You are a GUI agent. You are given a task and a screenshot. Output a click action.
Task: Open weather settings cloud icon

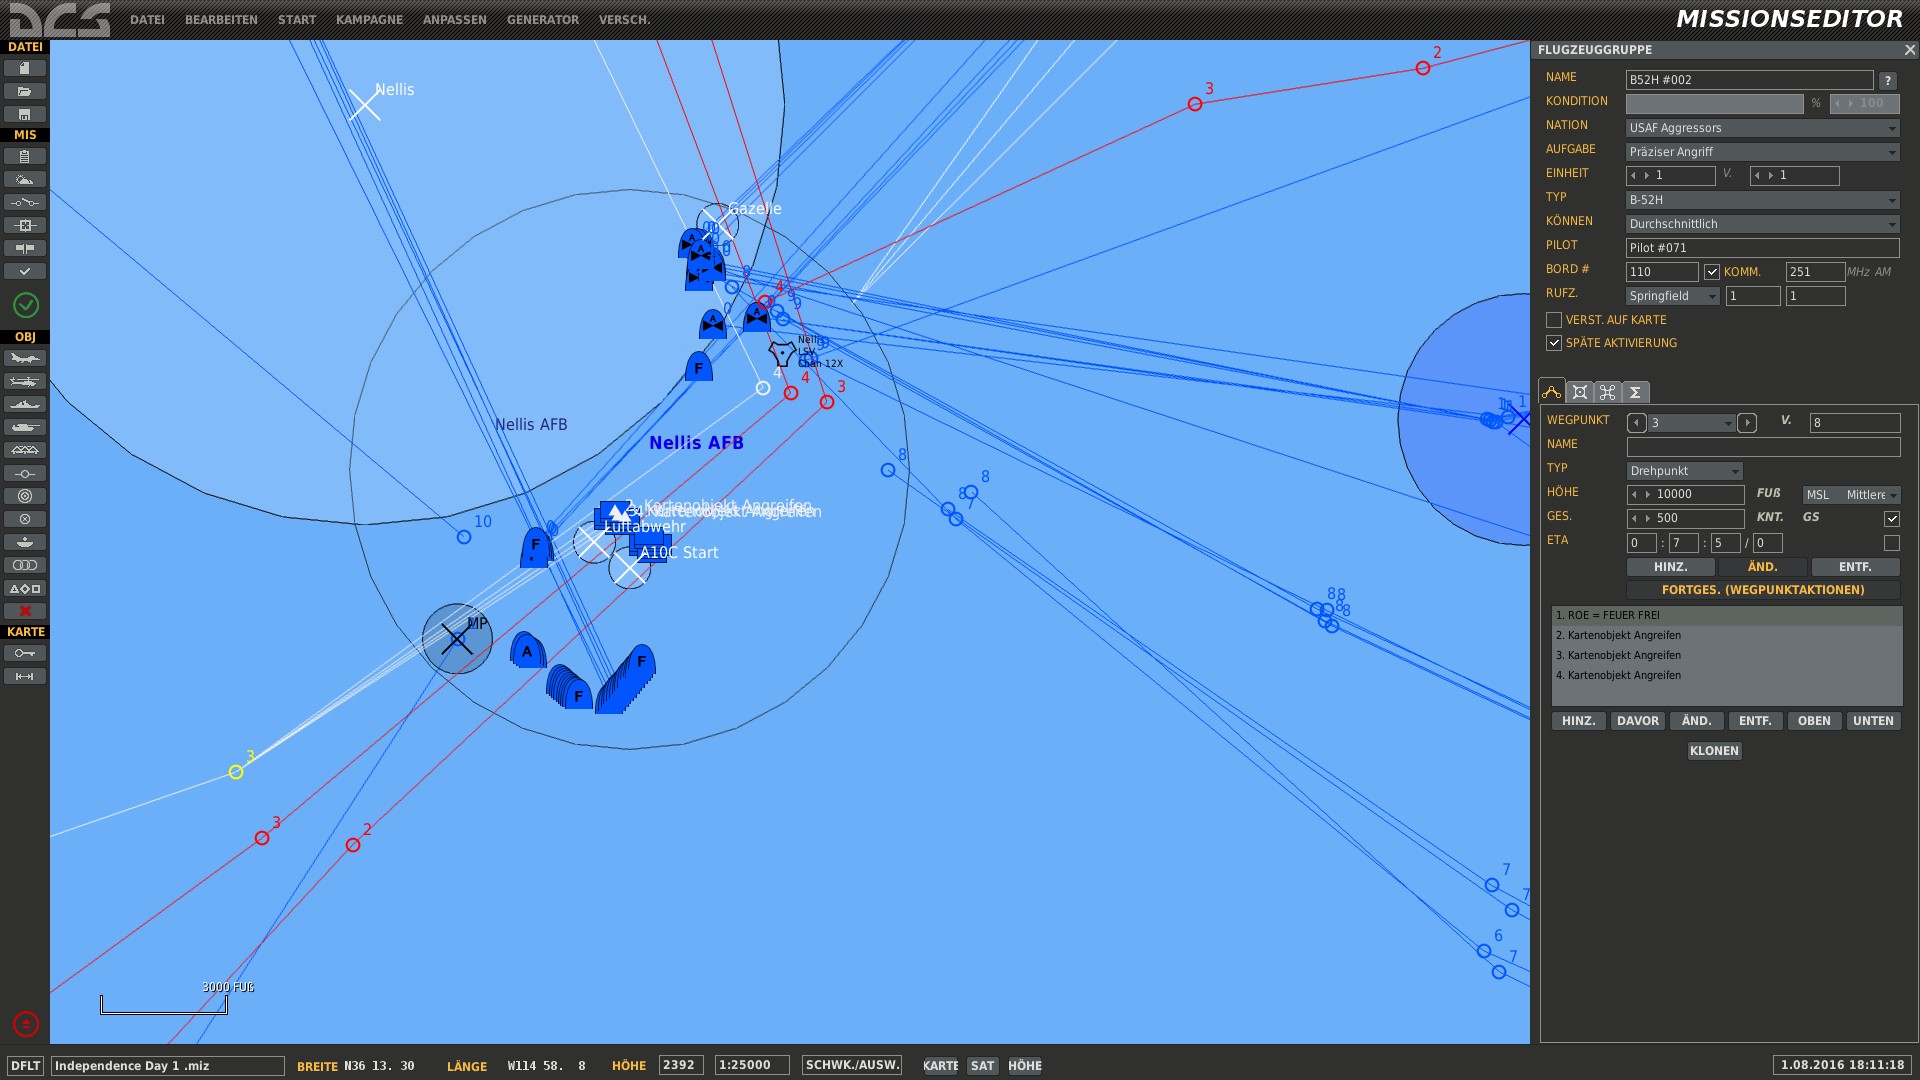[25, 179]
